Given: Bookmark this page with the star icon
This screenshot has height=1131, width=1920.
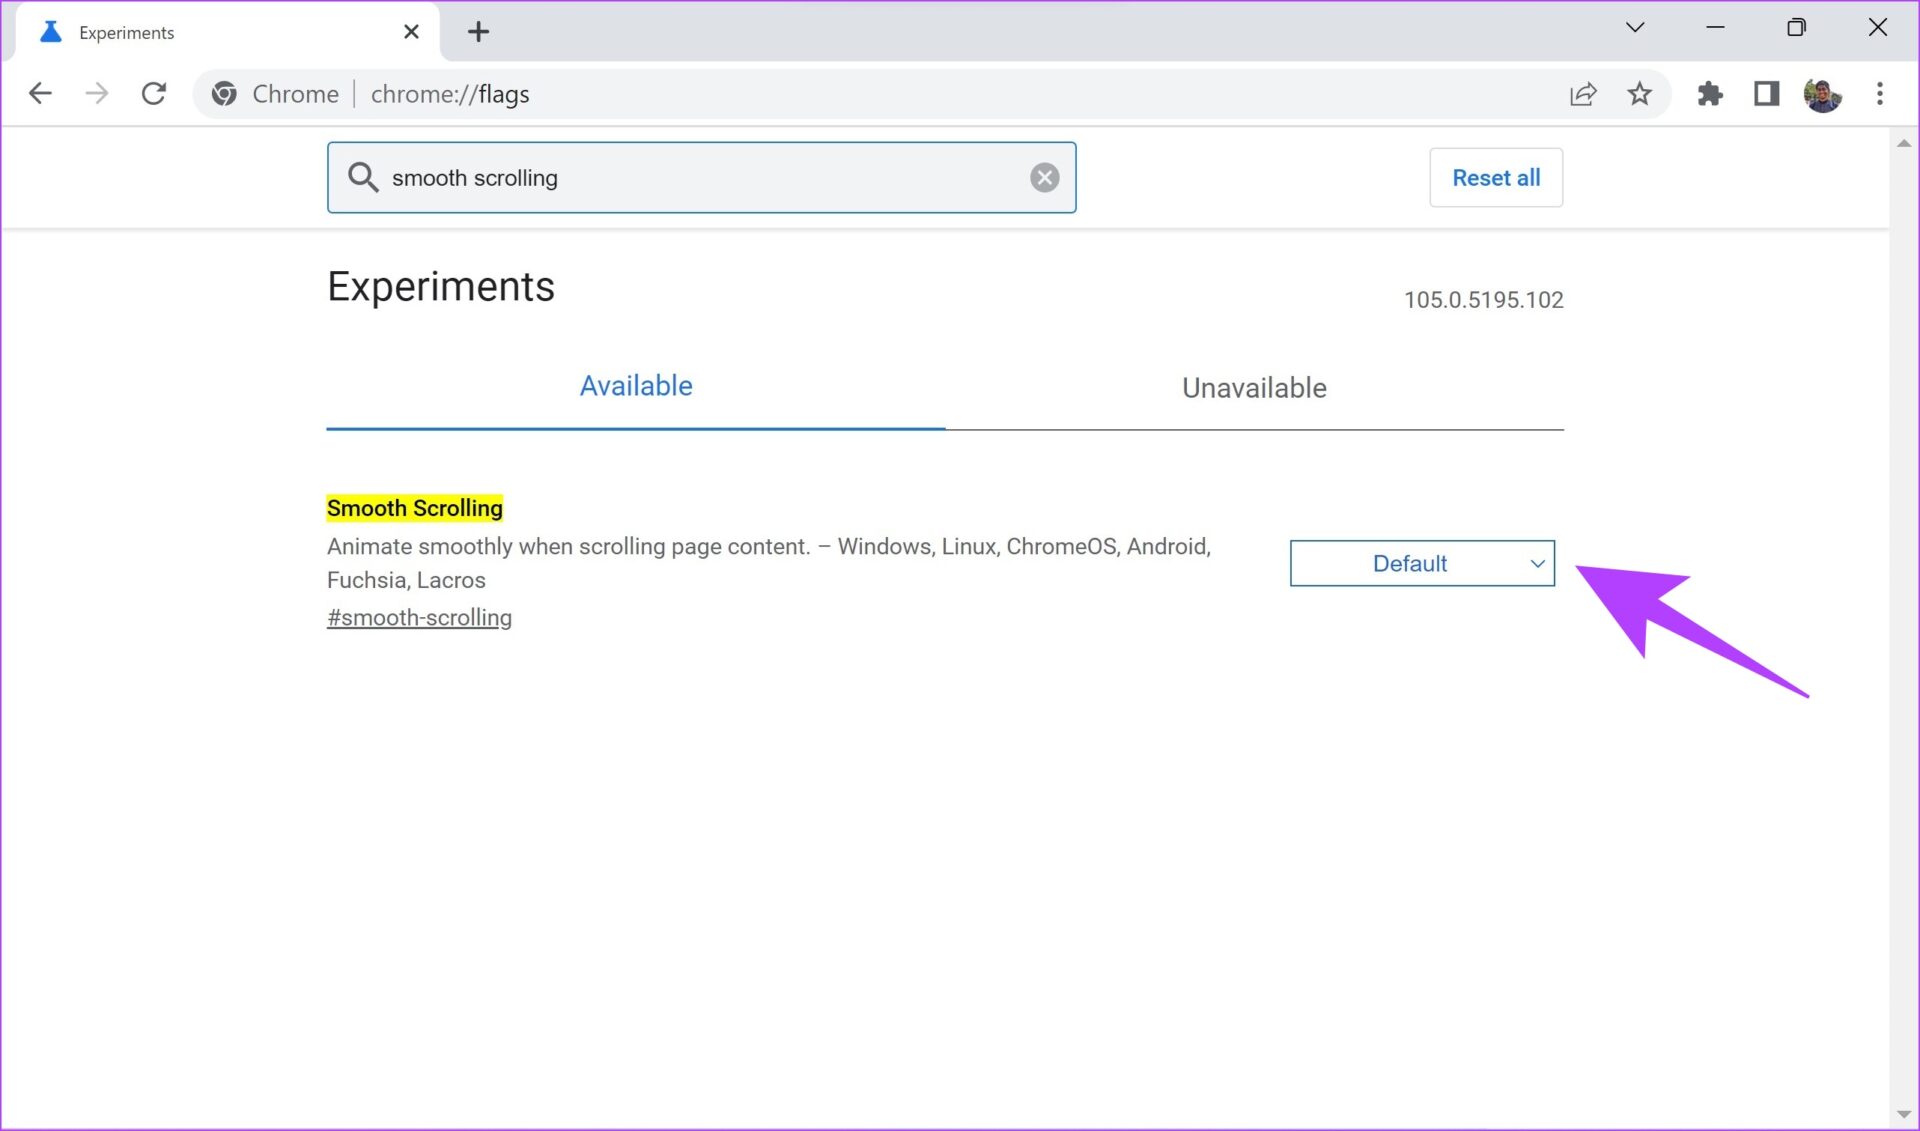Looking at the screenshot, I should tap(1640, 94).
